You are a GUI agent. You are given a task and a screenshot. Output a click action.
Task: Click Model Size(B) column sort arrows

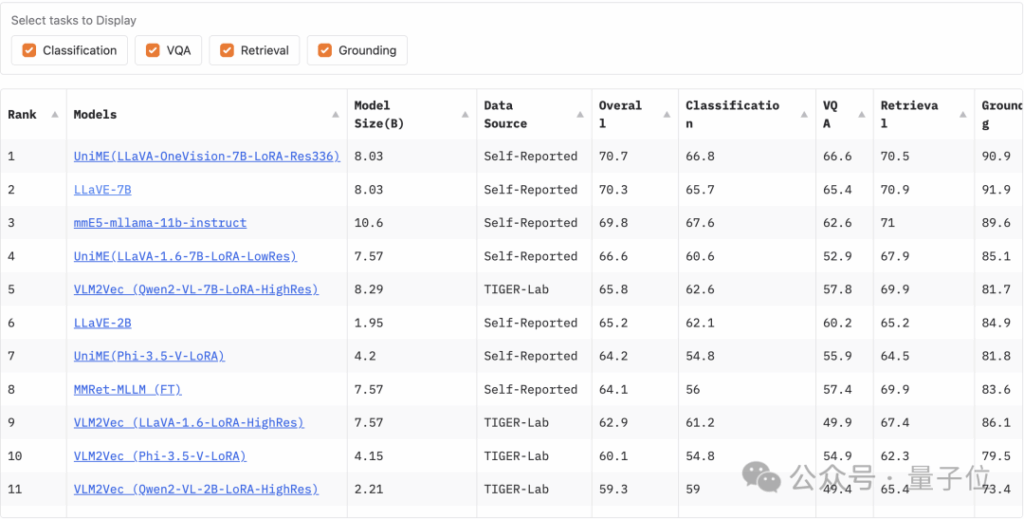pos(465,115)
